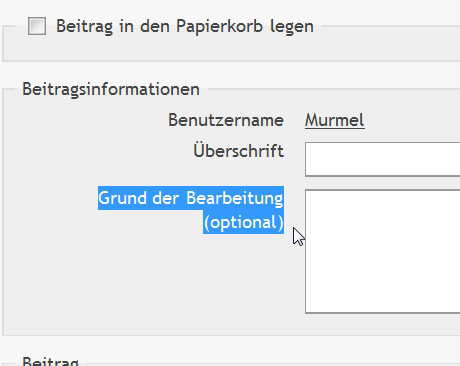Click the top-left corner inside the reason textarea
The height and width of the screenshot is (366, 460).
(311, 195)
